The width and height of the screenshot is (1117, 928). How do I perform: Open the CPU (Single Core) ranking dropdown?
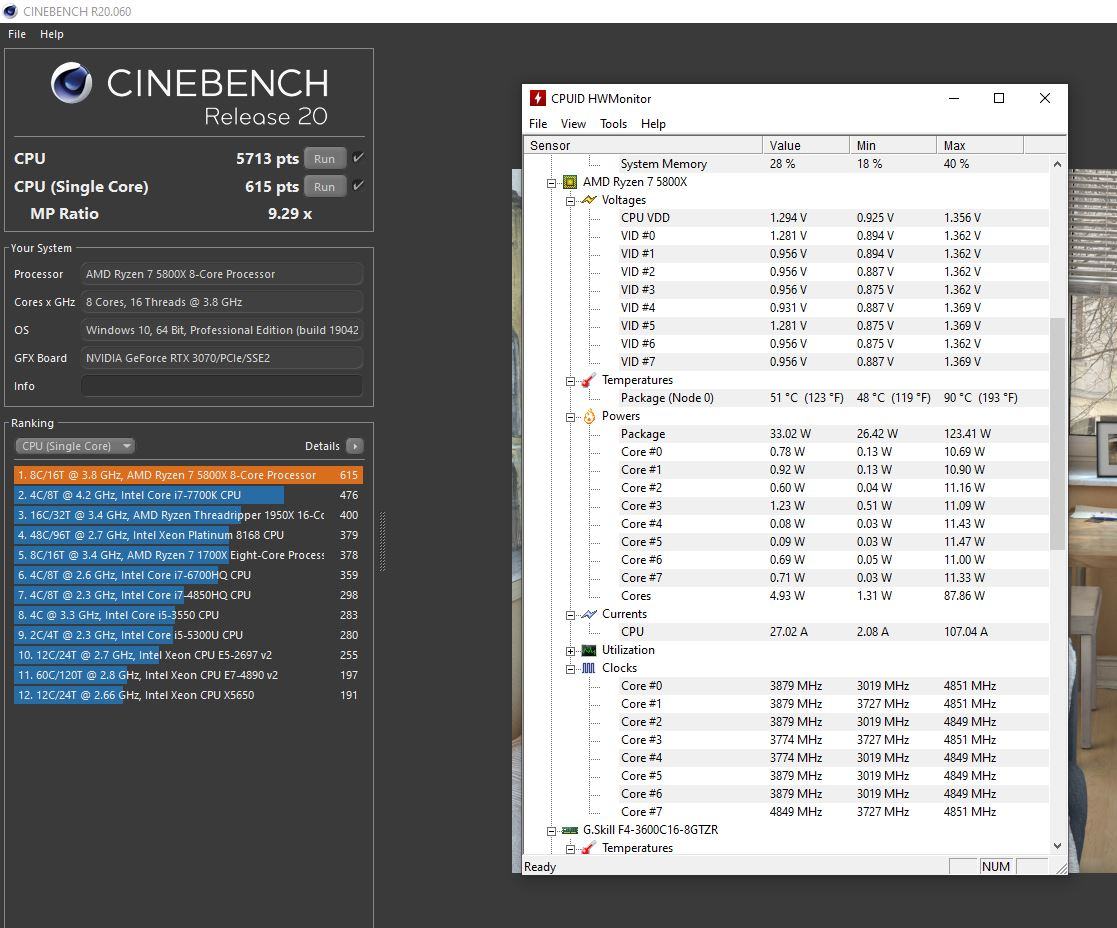75,446
